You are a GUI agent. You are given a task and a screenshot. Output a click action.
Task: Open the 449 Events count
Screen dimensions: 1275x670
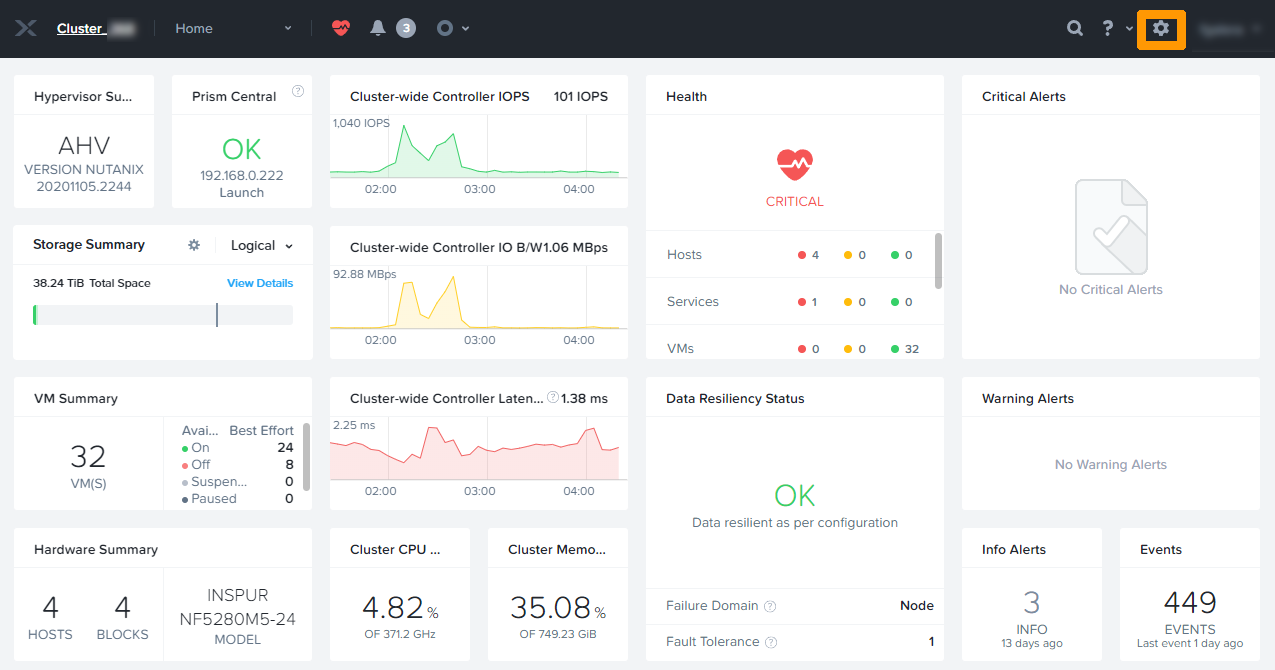(1190, 603)
